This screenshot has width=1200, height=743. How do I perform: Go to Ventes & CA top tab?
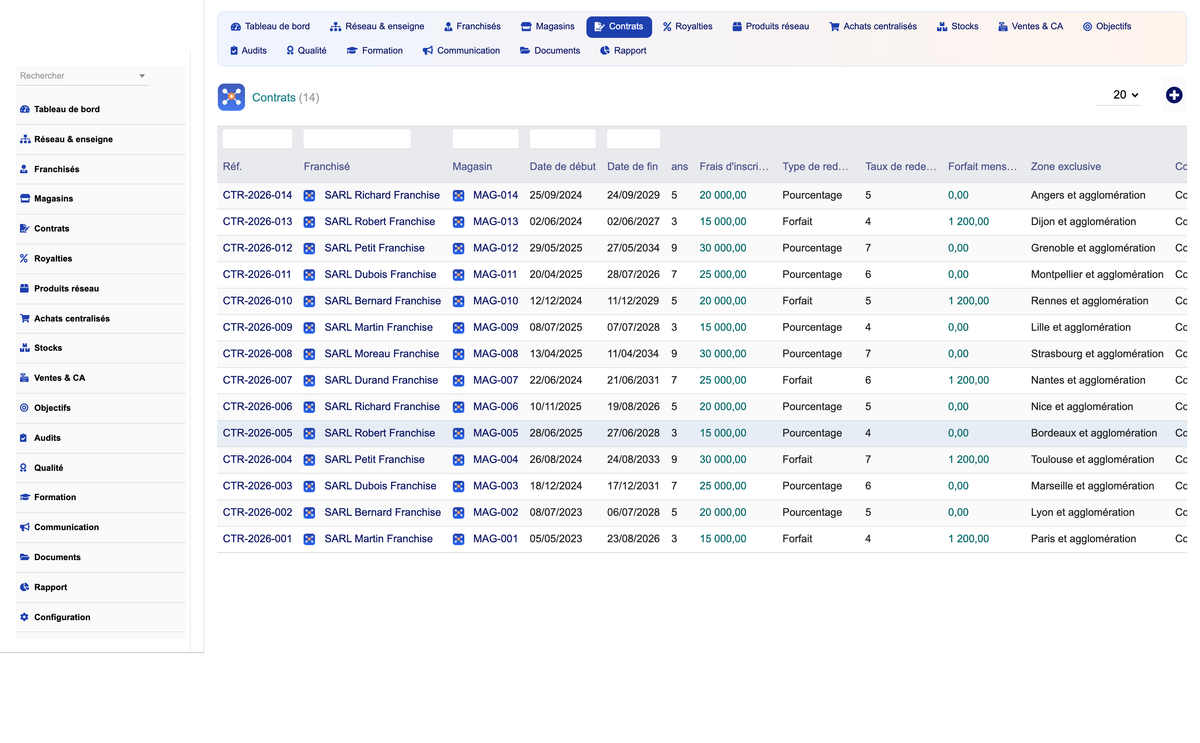tap(1030, 27)
